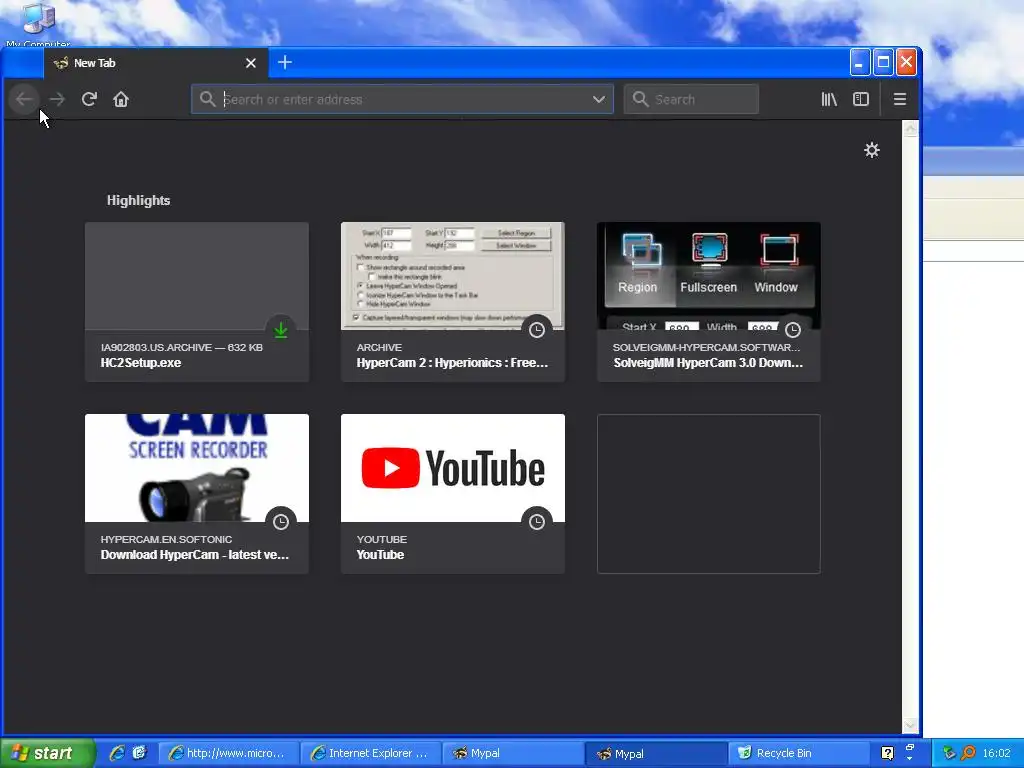Click the search box magnifier icon
1024x768 pixels.
click(640, 99)
